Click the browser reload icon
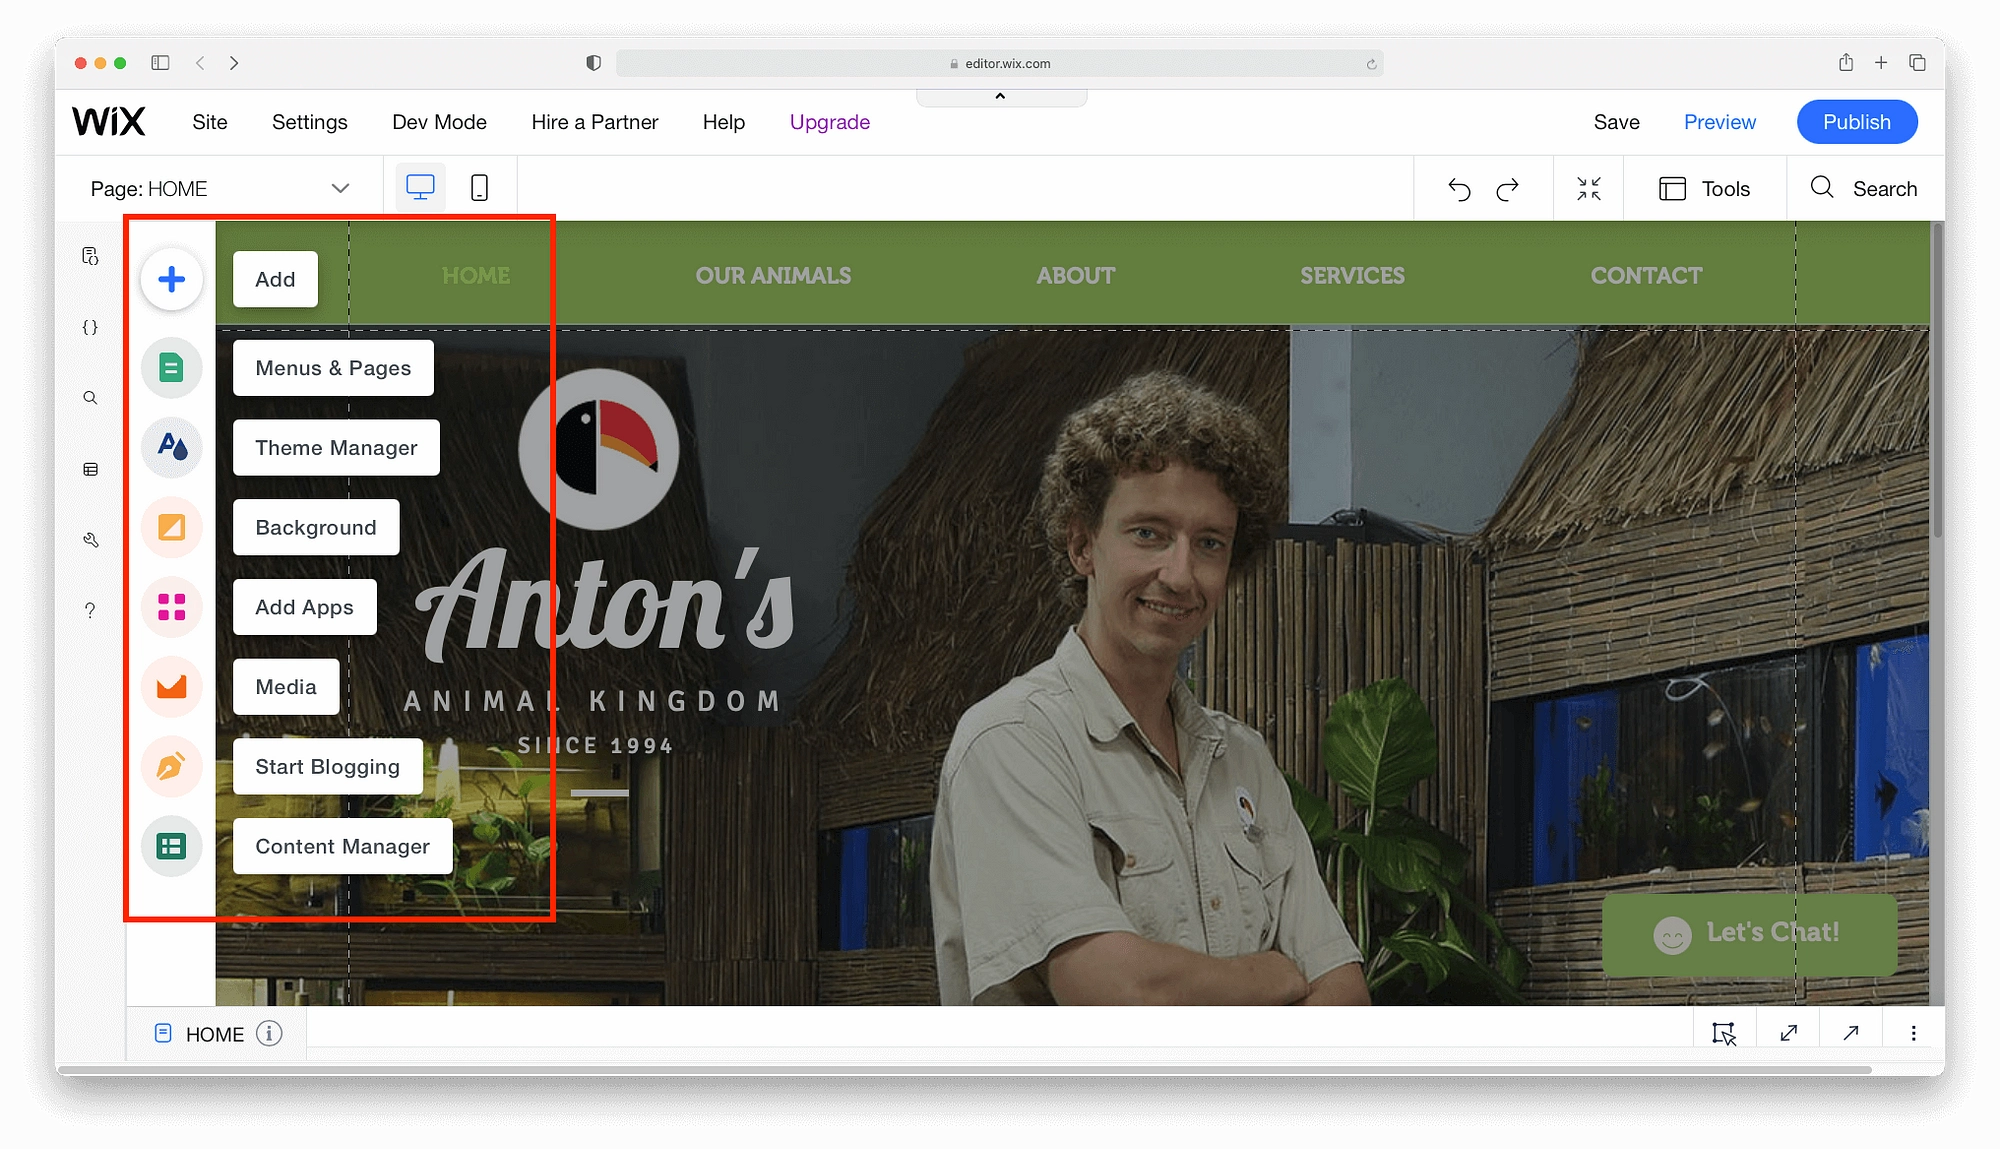This screenshot has height=1149, width=2000. pyautogui.click(x=1371, y=64)
